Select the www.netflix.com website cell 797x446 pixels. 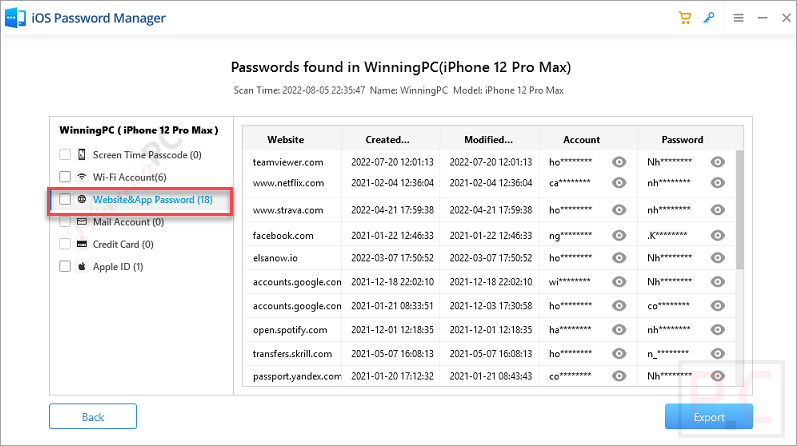coord(288,183)
